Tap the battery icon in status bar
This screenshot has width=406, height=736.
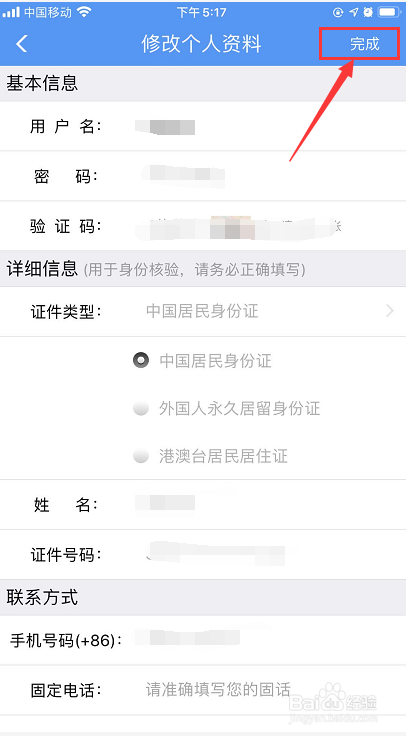pyautogui.click(x=389, y=12)
